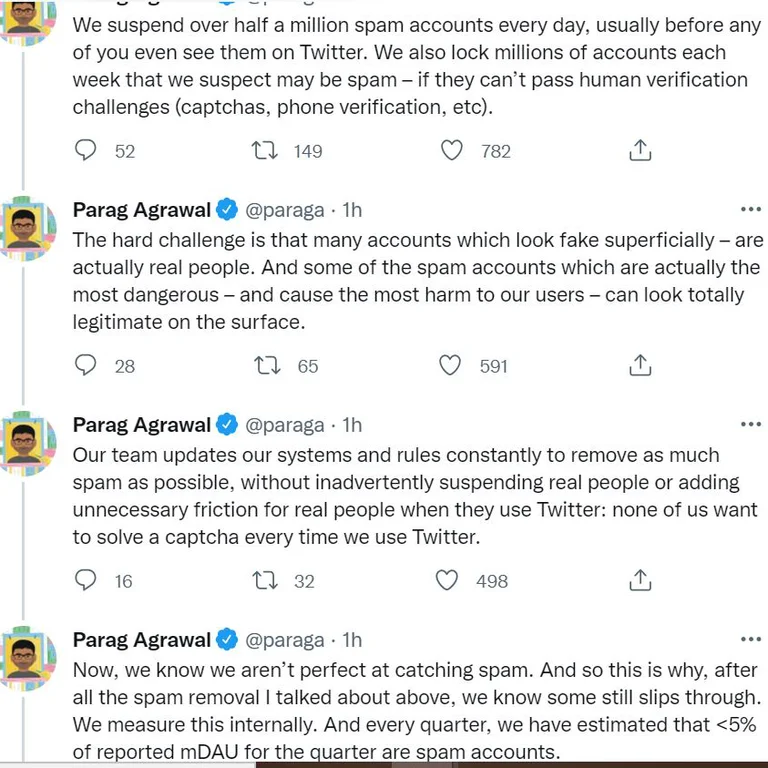Retweet the tweet with 149 retweets
Screen dimensions: 768x768
pyautogui.click(x=265, y=151)
